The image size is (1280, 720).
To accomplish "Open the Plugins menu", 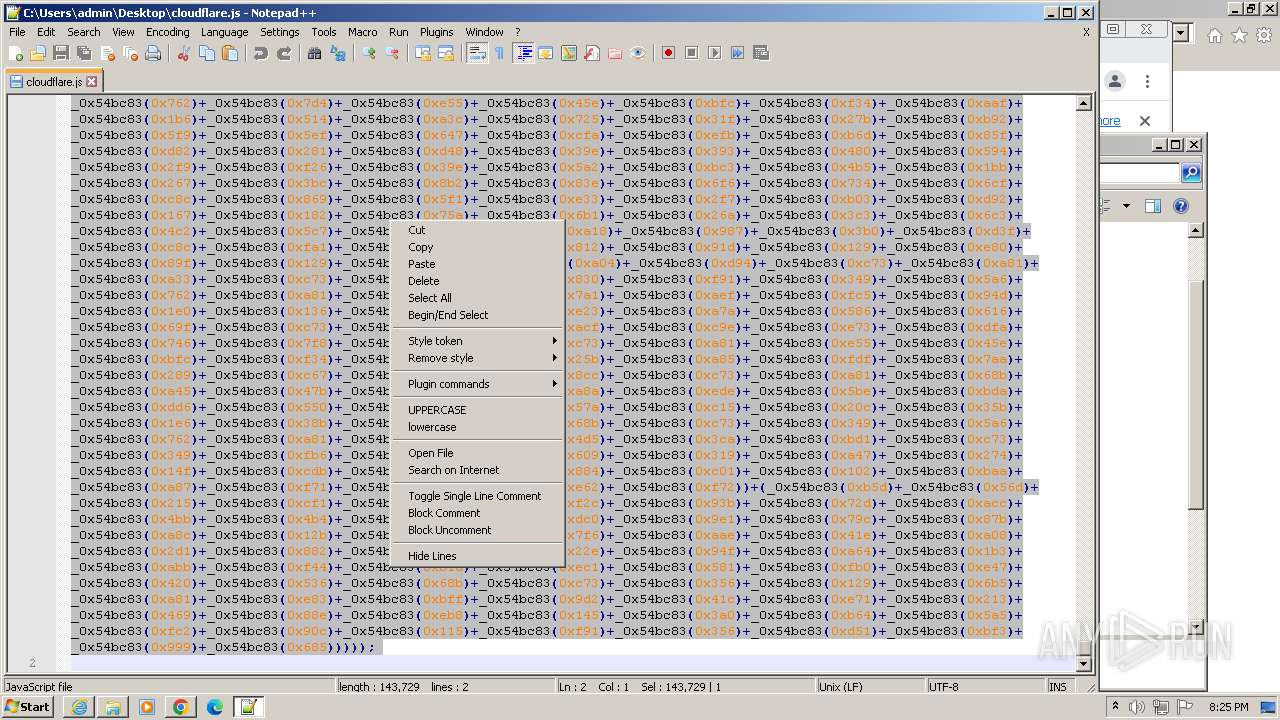I will [436, 32].
